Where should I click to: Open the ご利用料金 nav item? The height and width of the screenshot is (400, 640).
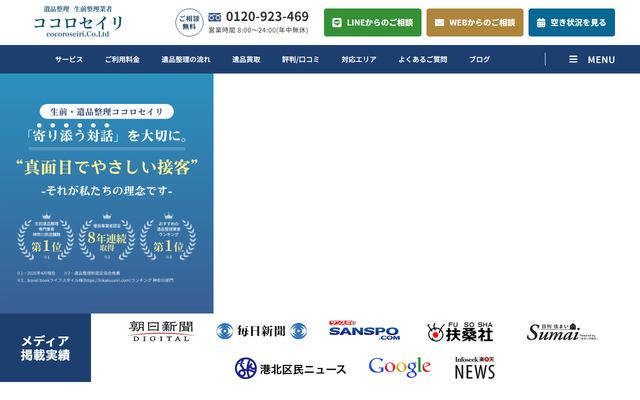click(x=122, y=59)
